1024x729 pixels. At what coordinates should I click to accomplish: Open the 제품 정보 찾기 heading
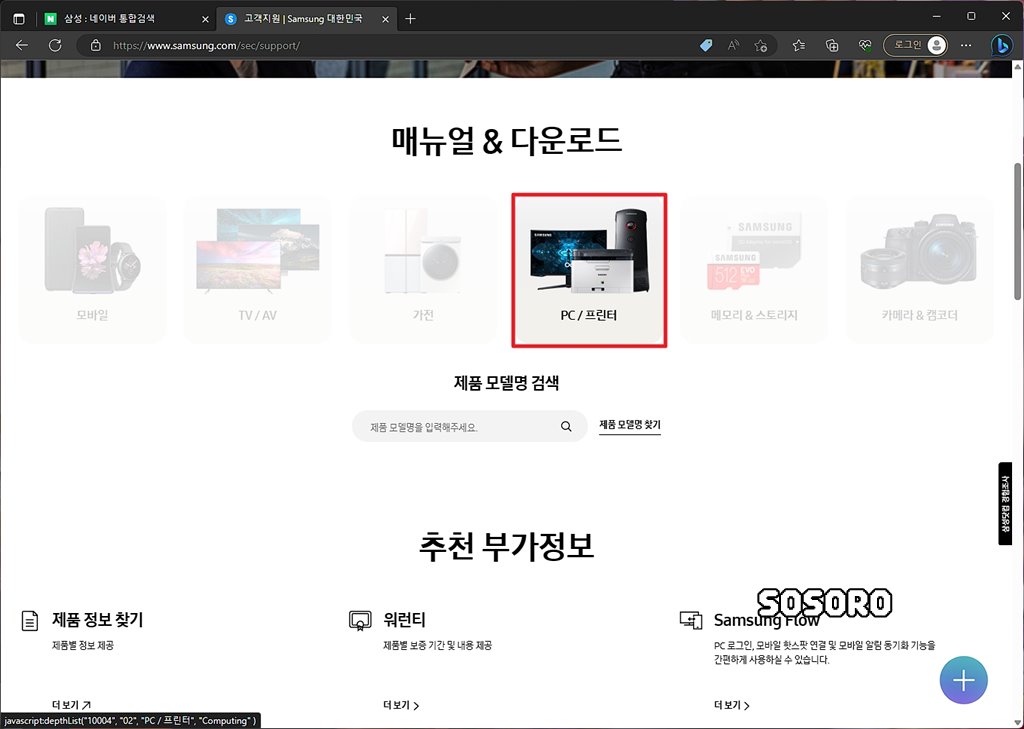pos(97,619)
